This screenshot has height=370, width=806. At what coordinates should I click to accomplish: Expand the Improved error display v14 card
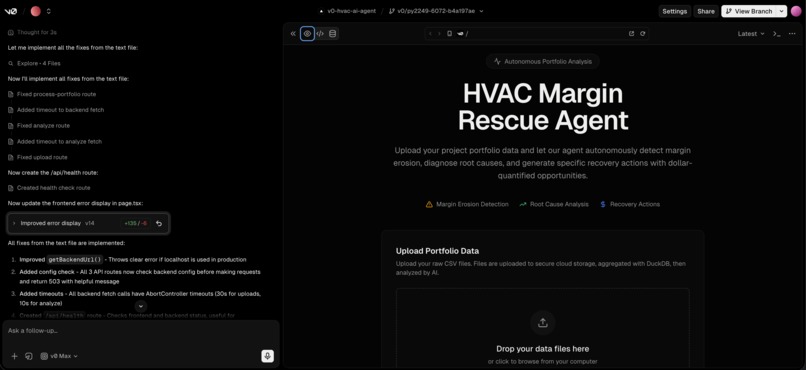pyautogui.click(x=88, y=224)
